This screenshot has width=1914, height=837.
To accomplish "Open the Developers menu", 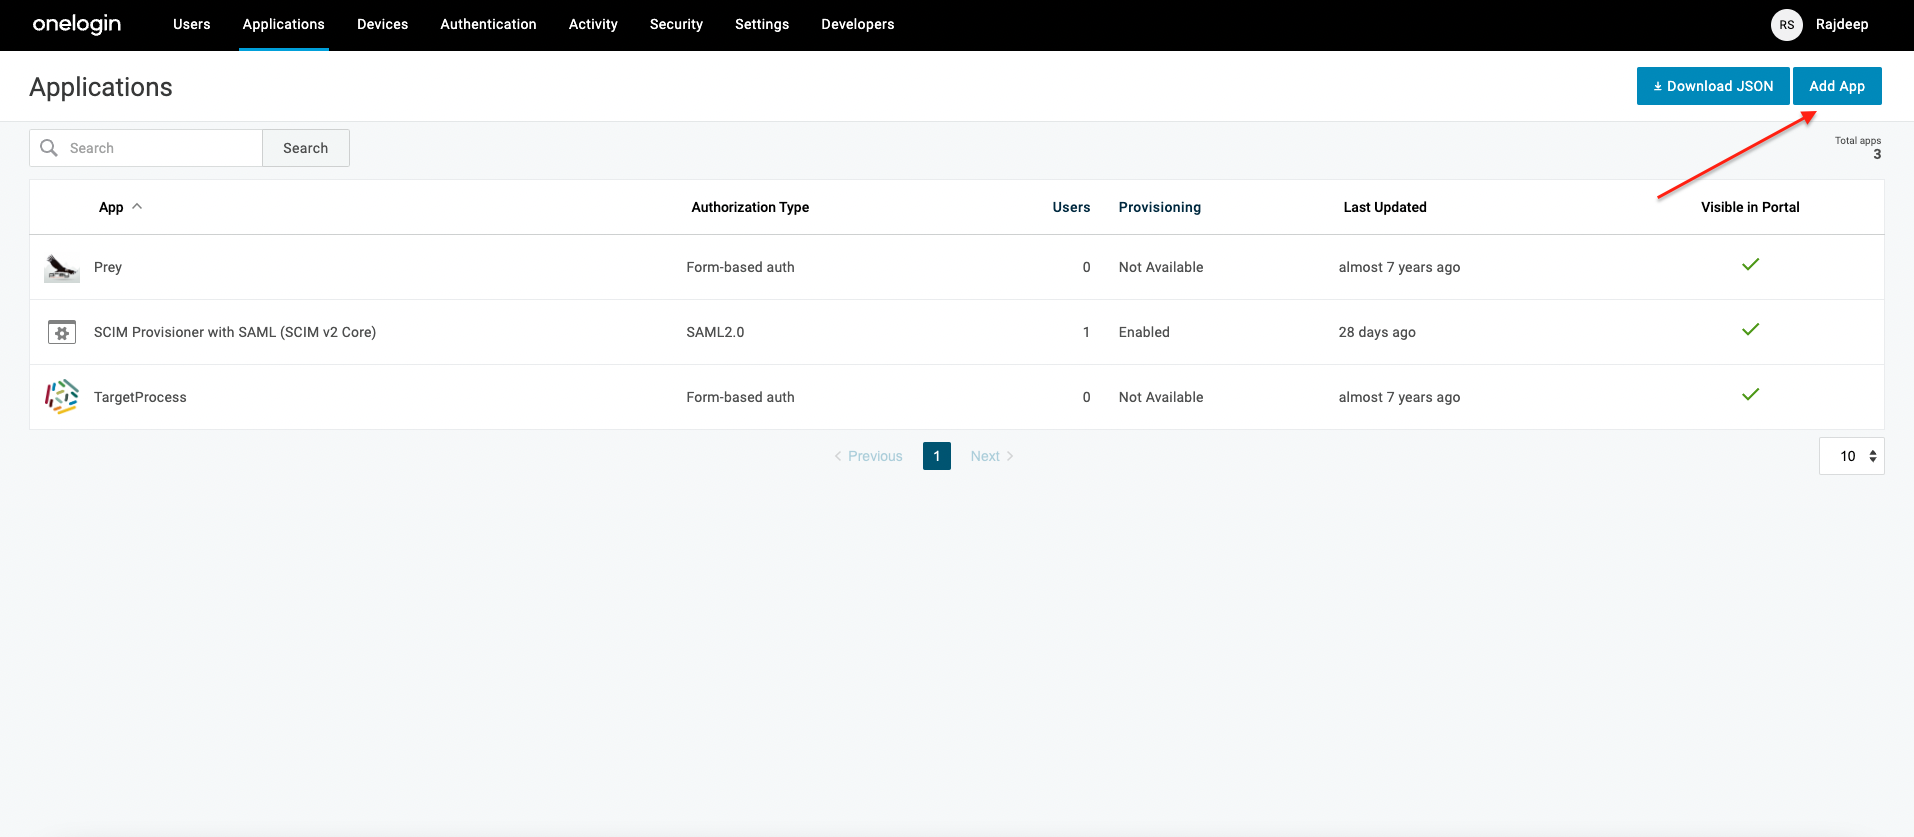I will [x=857, y=25].
